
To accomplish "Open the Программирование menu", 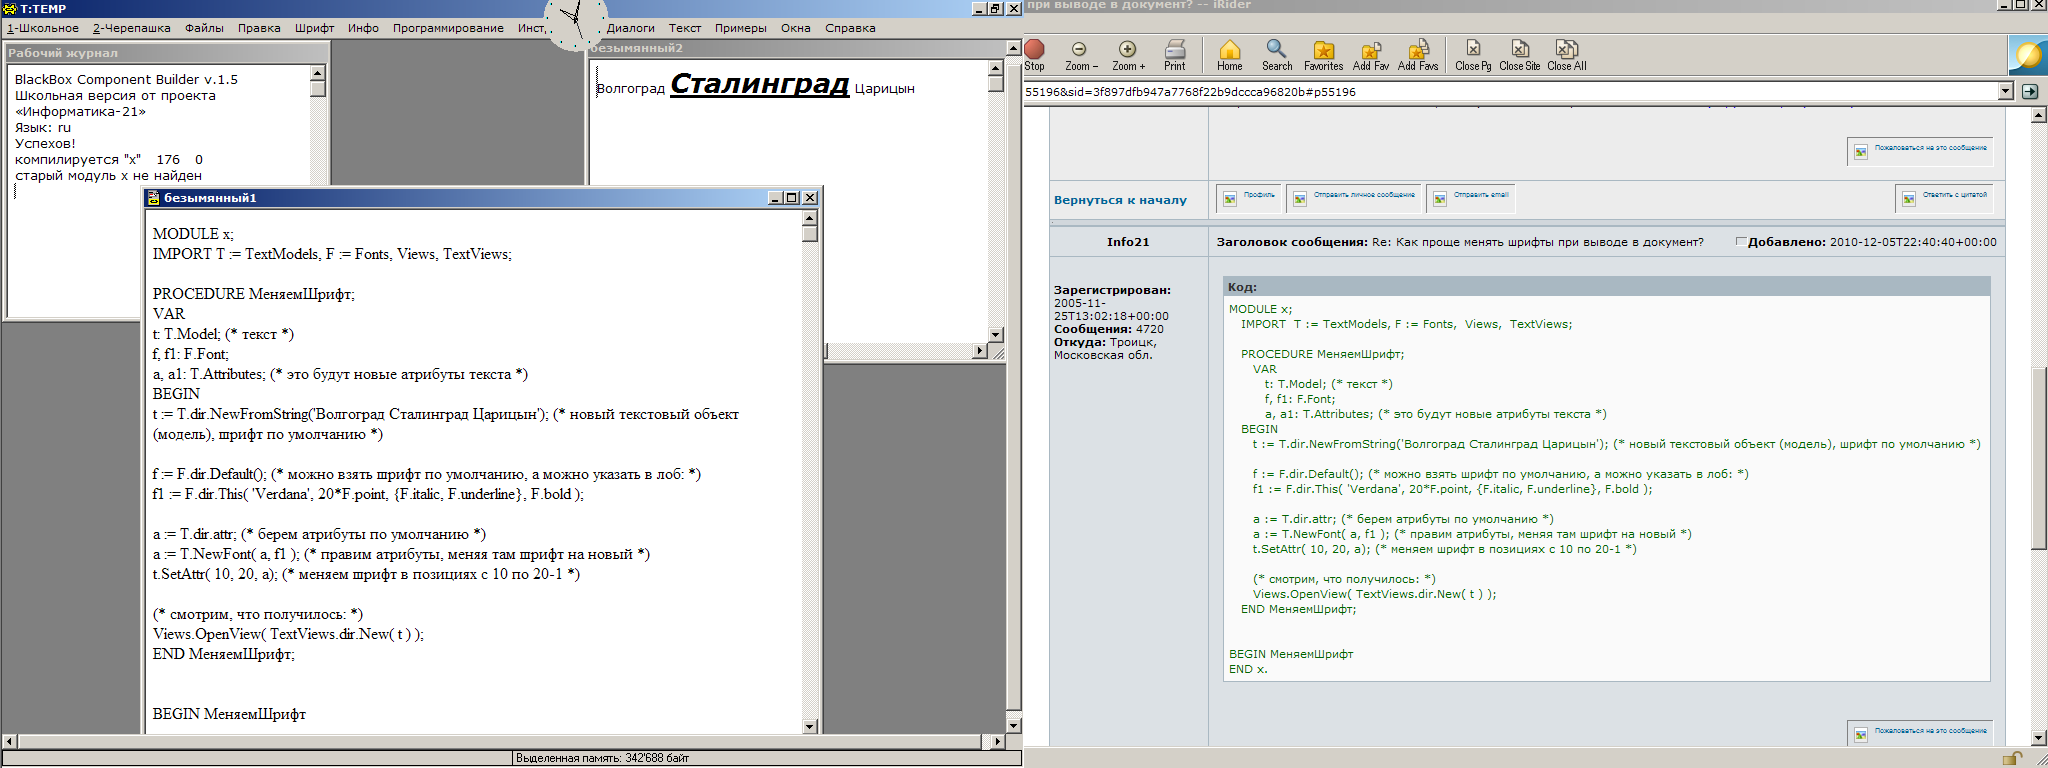I will (447, 28).
